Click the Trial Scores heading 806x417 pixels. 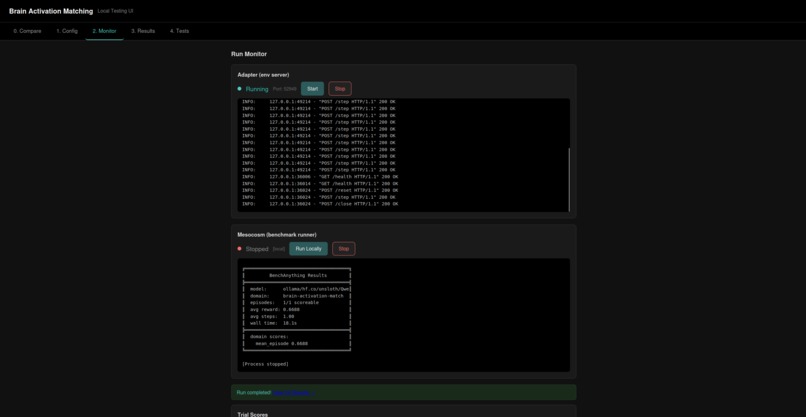[252, 414]
